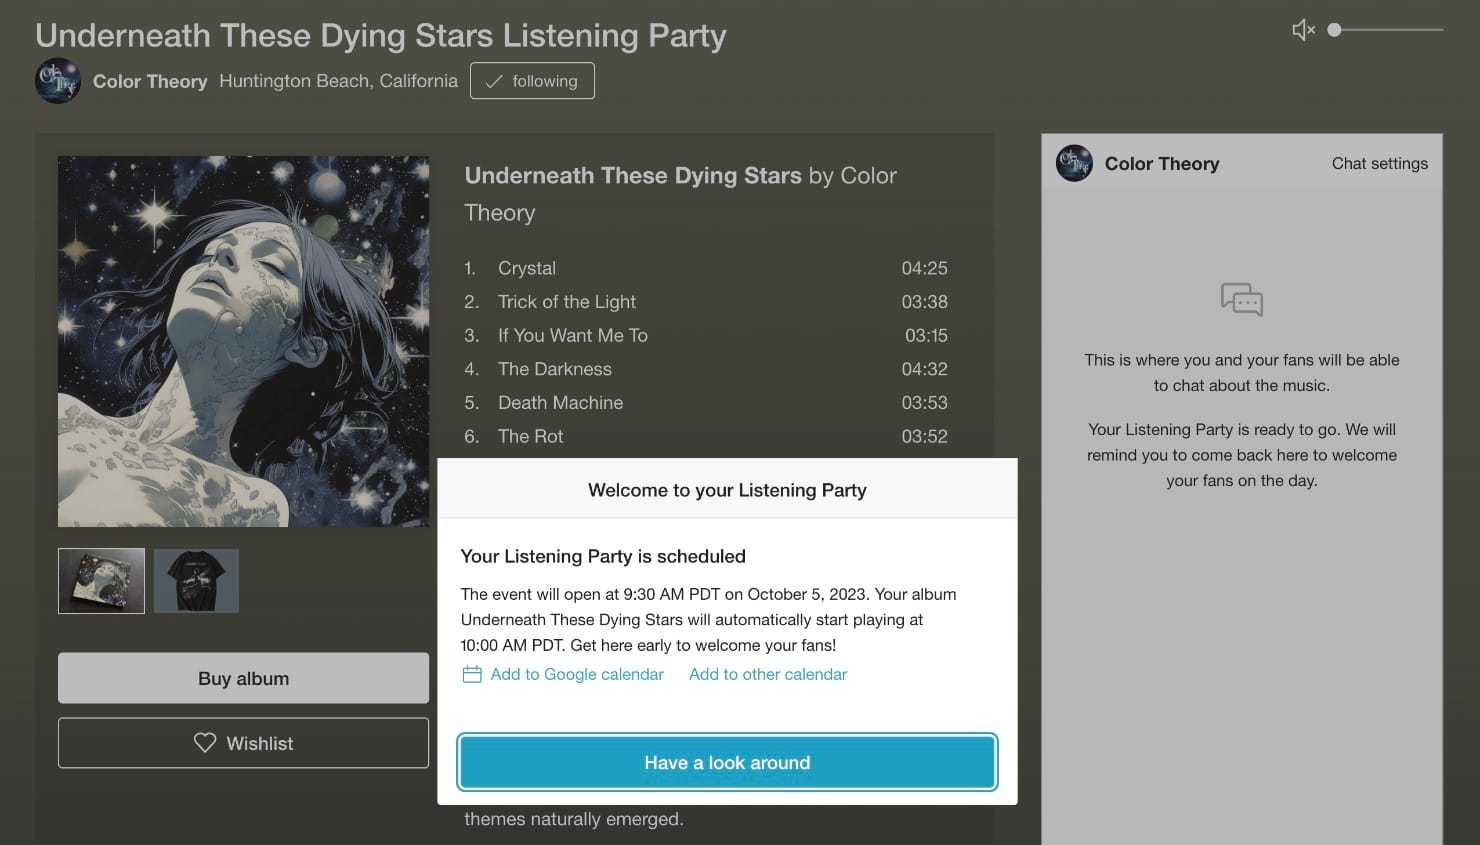The image size is (1480, 845).
Task: Click the volume slider handle
Action: (x=1334, y=30)
